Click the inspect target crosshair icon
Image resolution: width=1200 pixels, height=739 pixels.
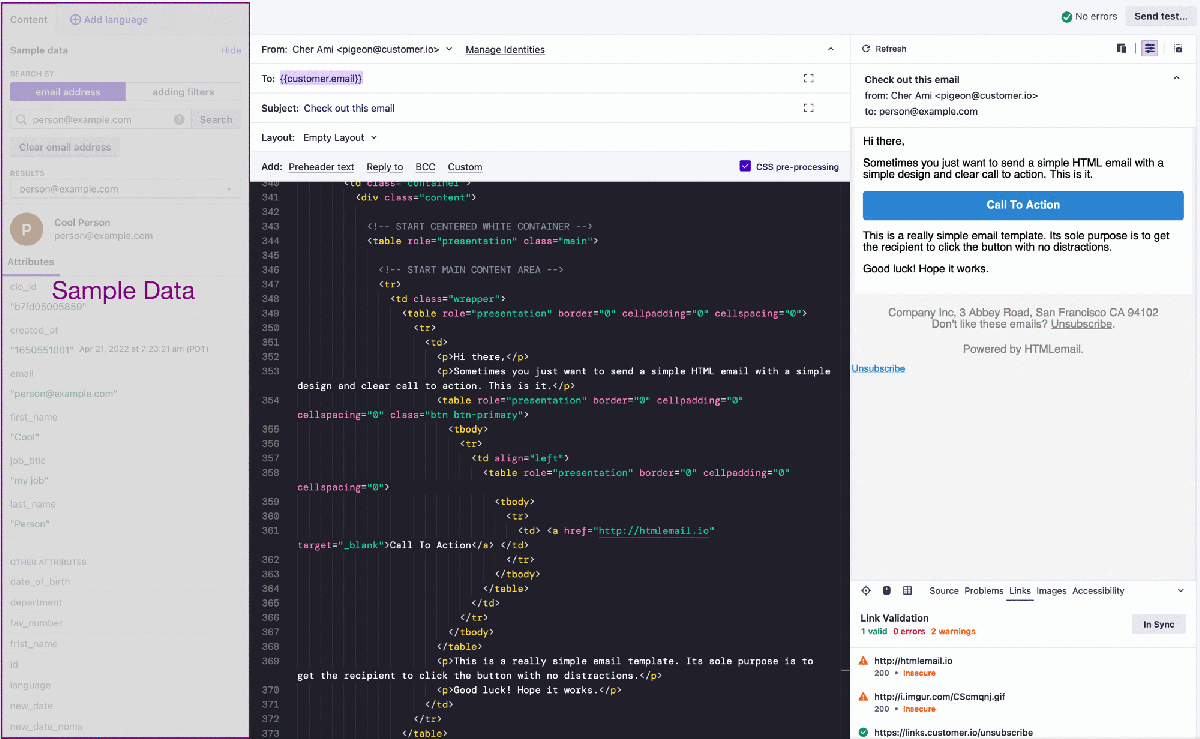(x=866, y=591)
